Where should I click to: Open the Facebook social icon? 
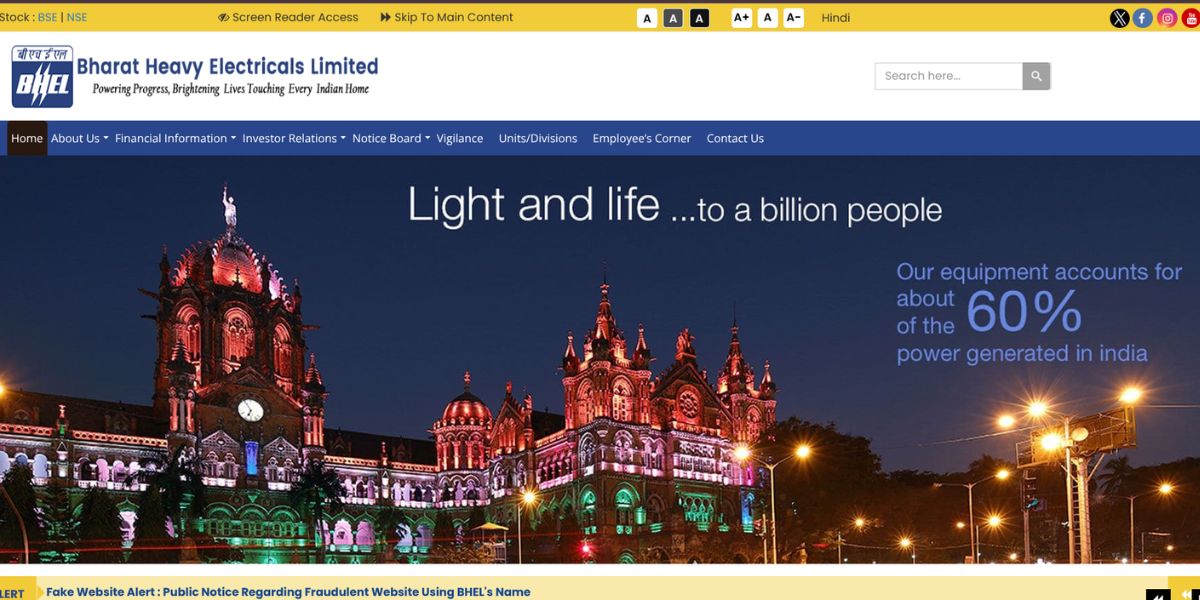pyautogui.click(x=1143, y=18)
